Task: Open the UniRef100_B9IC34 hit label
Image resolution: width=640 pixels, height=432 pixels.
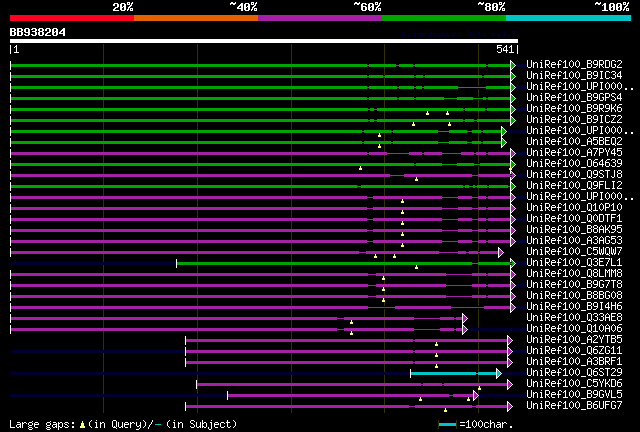Action: pos(574,76)
